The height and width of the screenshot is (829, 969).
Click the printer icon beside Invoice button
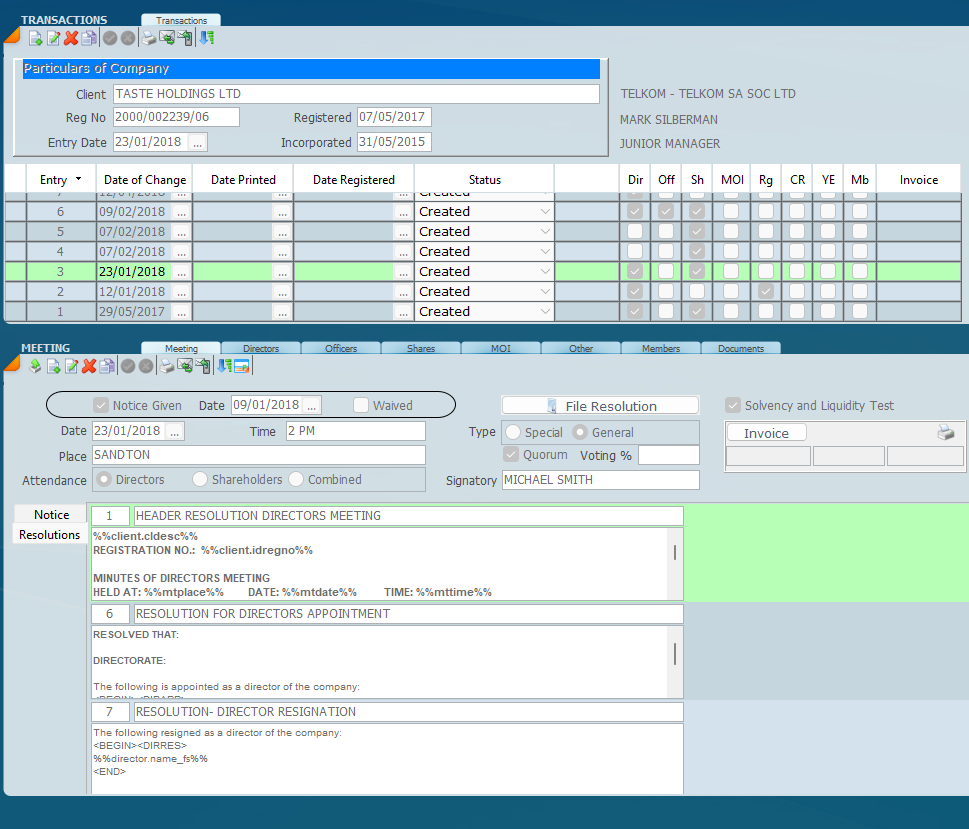tap(945, 433)
